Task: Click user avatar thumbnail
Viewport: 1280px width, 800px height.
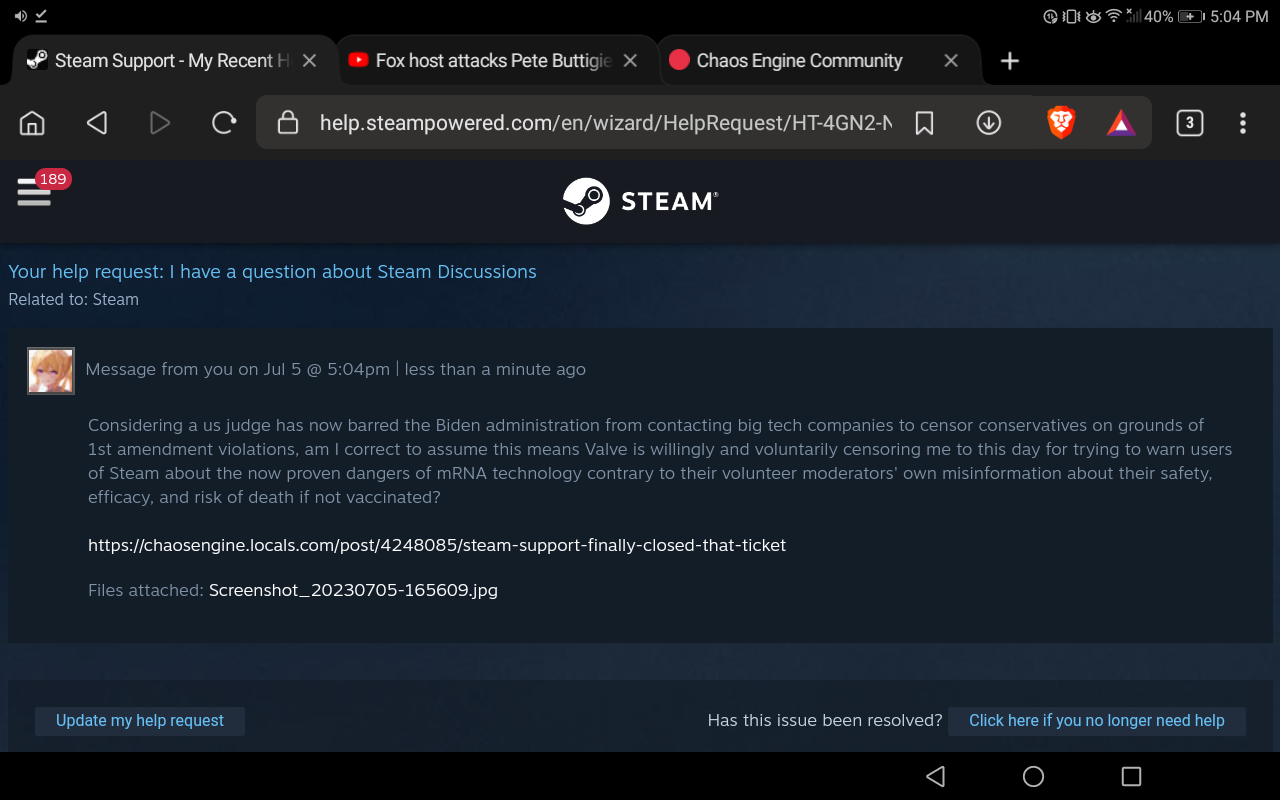Action: click(x=51, y=371)
